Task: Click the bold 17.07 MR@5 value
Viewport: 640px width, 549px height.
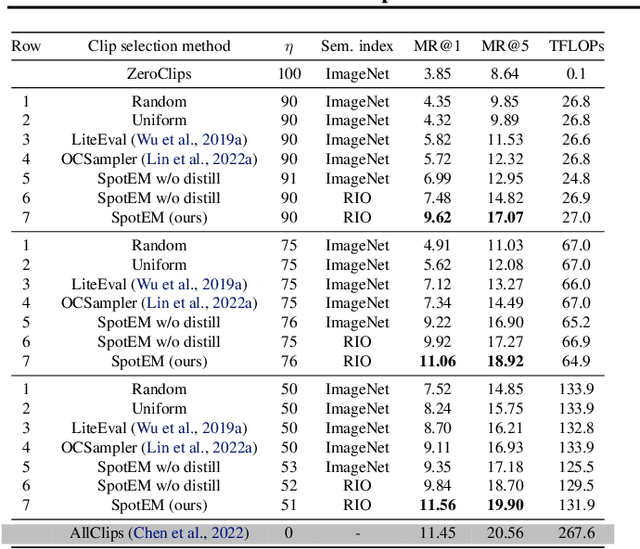Action: pos(505,217)
